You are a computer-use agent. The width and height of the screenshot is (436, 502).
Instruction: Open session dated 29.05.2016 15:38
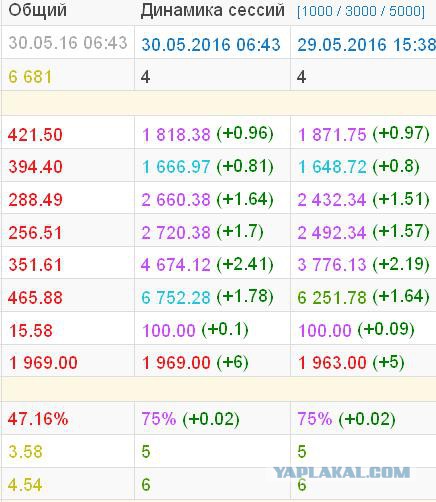point(366,44)
